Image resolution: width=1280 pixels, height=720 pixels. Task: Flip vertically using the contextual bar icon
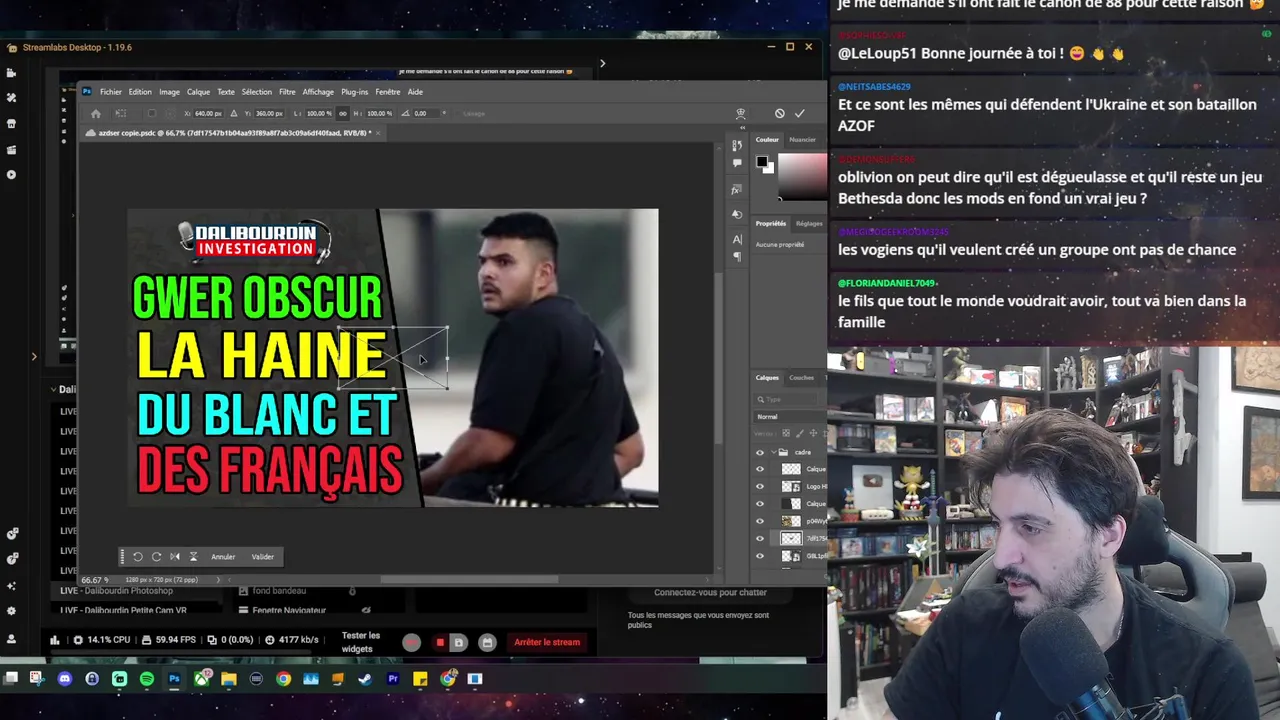pos(193,557)
